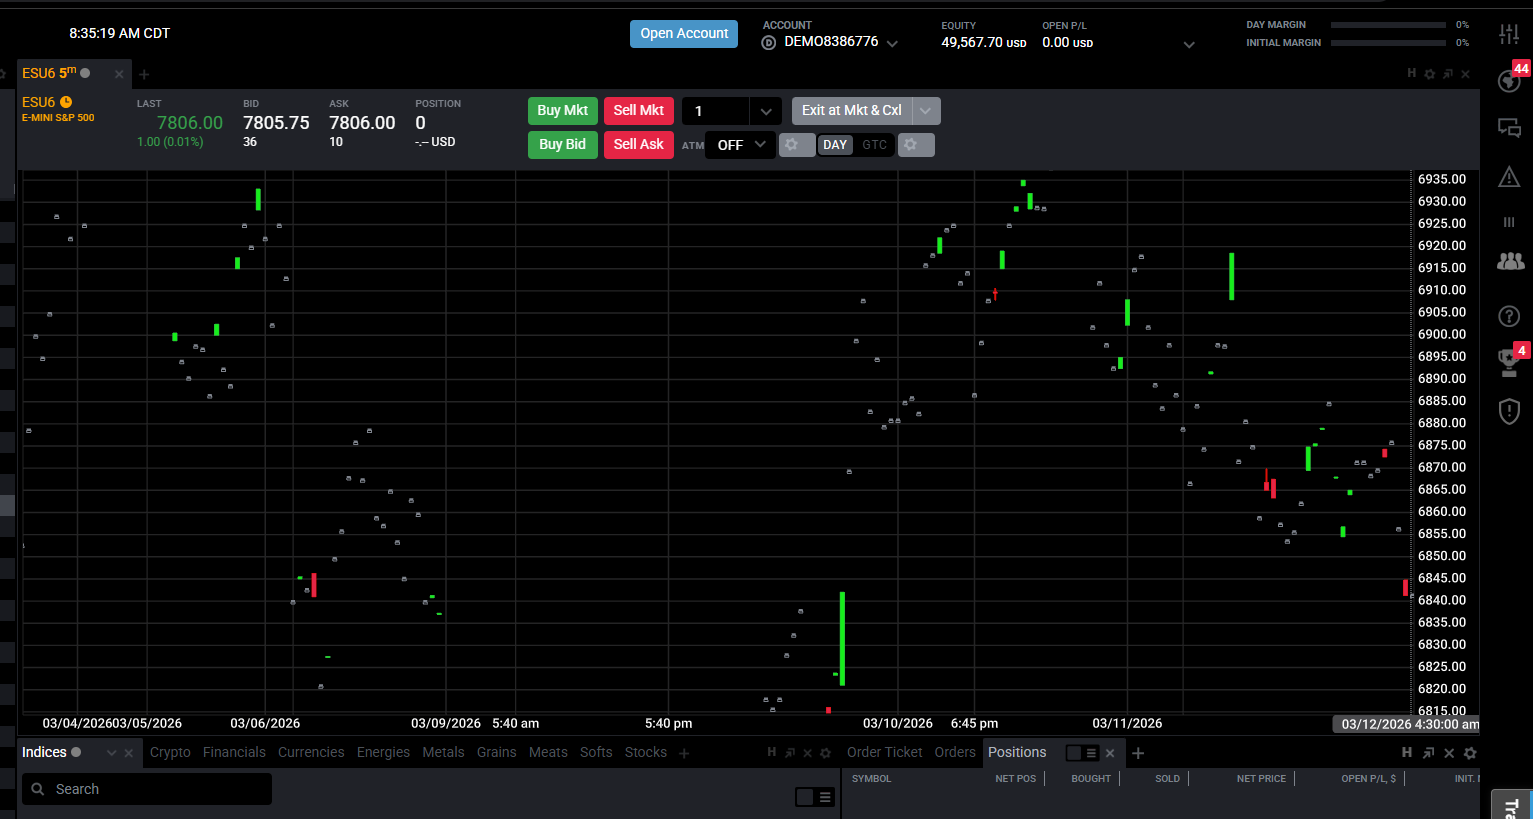Select GTC time-in-force

(x=875, y=145)
